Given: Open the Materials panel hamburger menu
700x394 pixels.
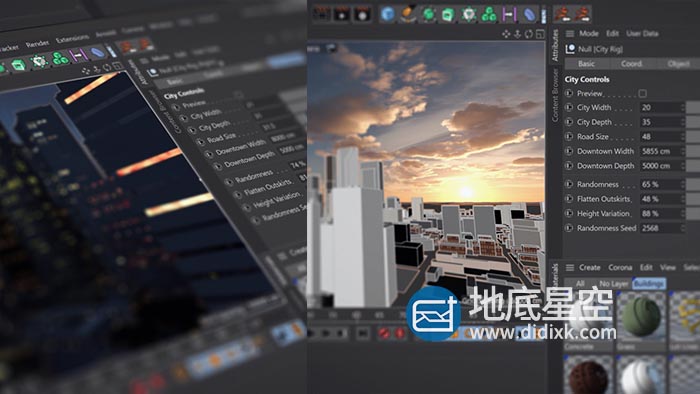Looking at the screenshot, I should click(570, 267).
